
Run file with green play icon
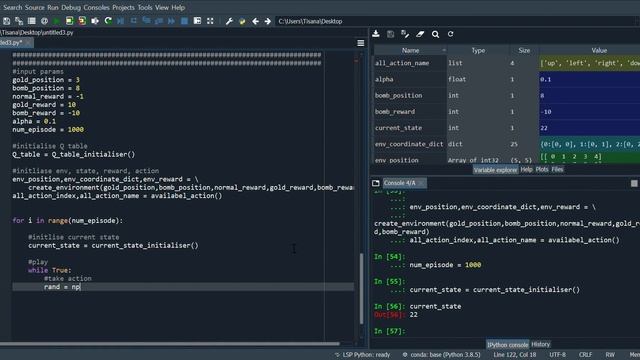click(57, 21)
